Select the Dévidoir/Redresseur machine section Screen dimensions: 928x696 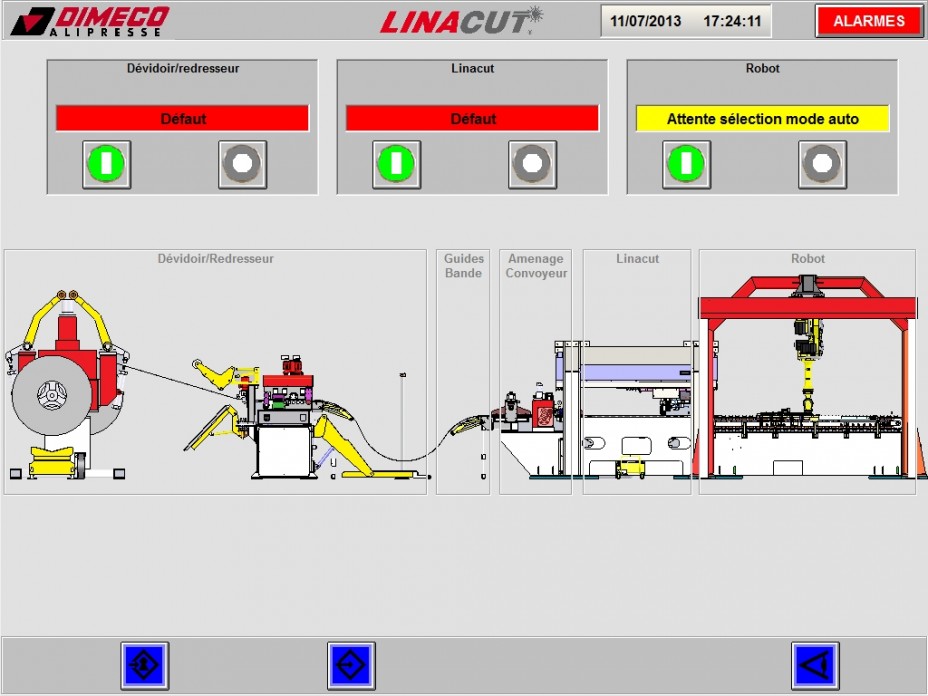coord(215,372)
